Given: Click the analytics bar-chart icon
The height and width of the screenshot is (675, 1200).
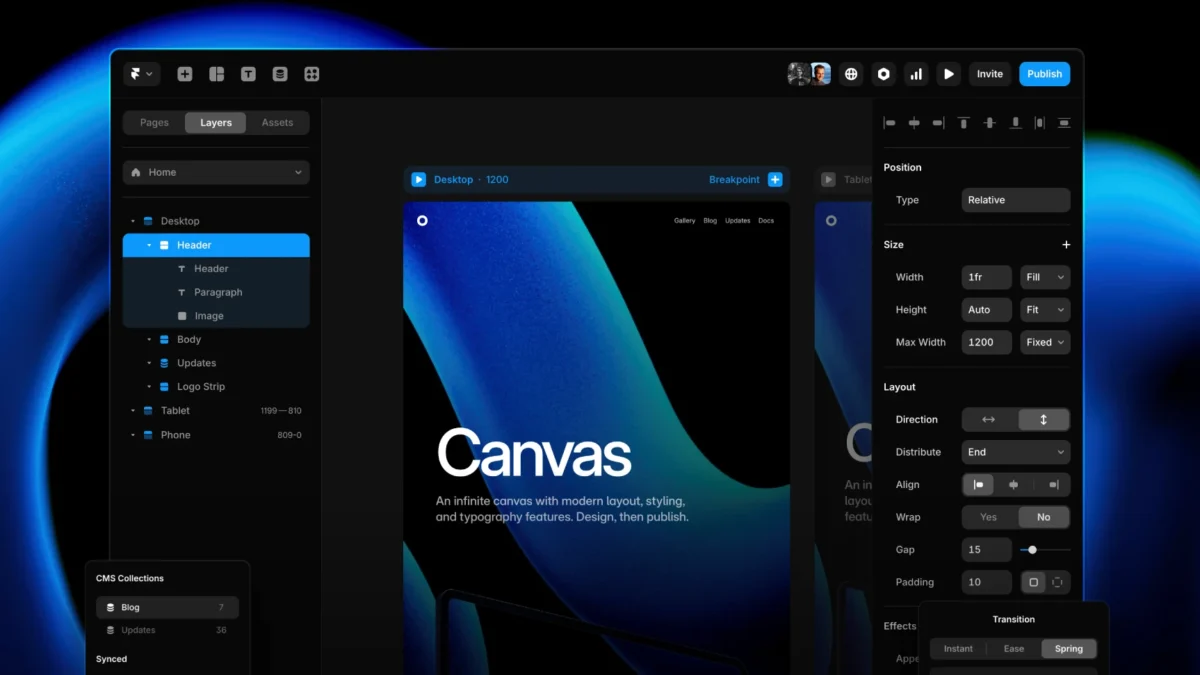Looking at the screenshot, I should 916,73.
